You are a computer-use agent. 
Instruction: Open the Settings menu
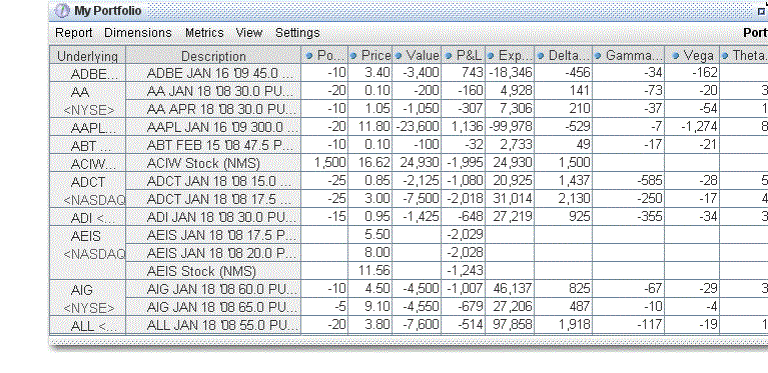[x=297, y=33]
